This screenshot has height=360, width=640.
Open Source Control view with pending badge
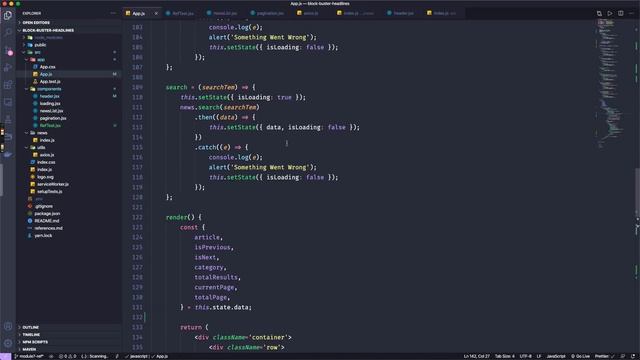coord(8,51)
